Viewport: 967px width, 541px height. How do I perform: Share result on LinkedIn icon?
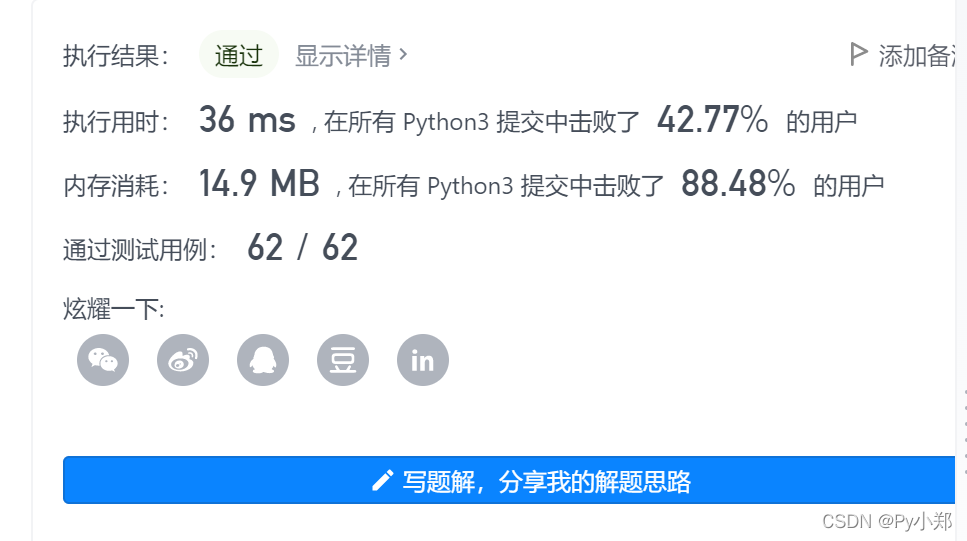(x=423, y=360)
